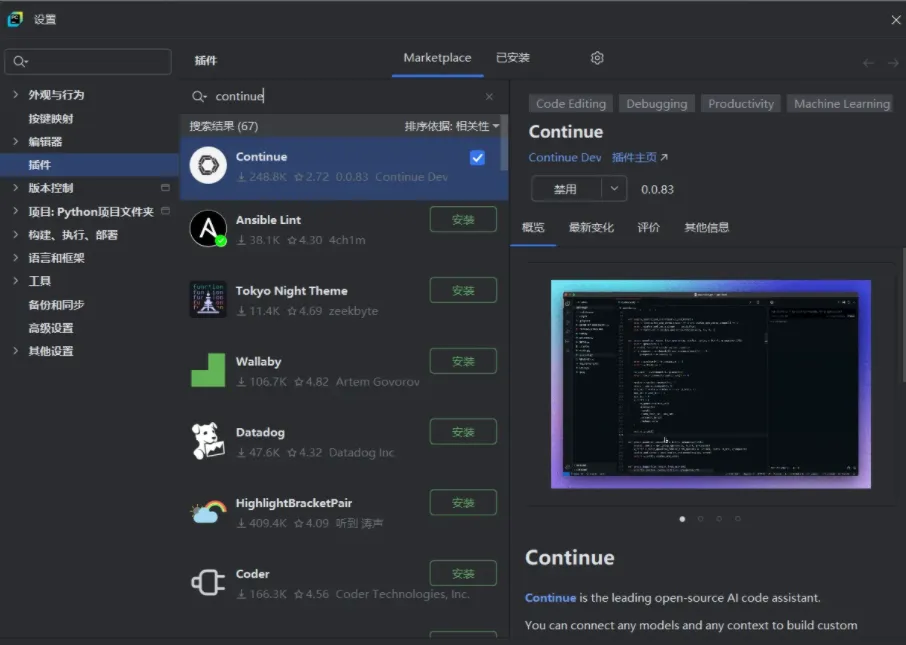906x645 pixels.
Task: Install the Tokyo Night Theme plugin
Action: 463,290
